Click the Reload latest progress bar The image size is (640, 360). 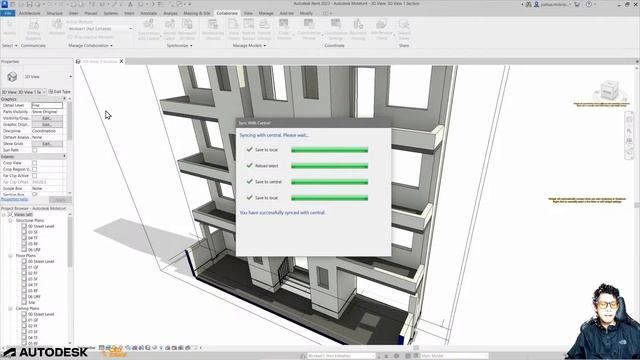point(329,166)
